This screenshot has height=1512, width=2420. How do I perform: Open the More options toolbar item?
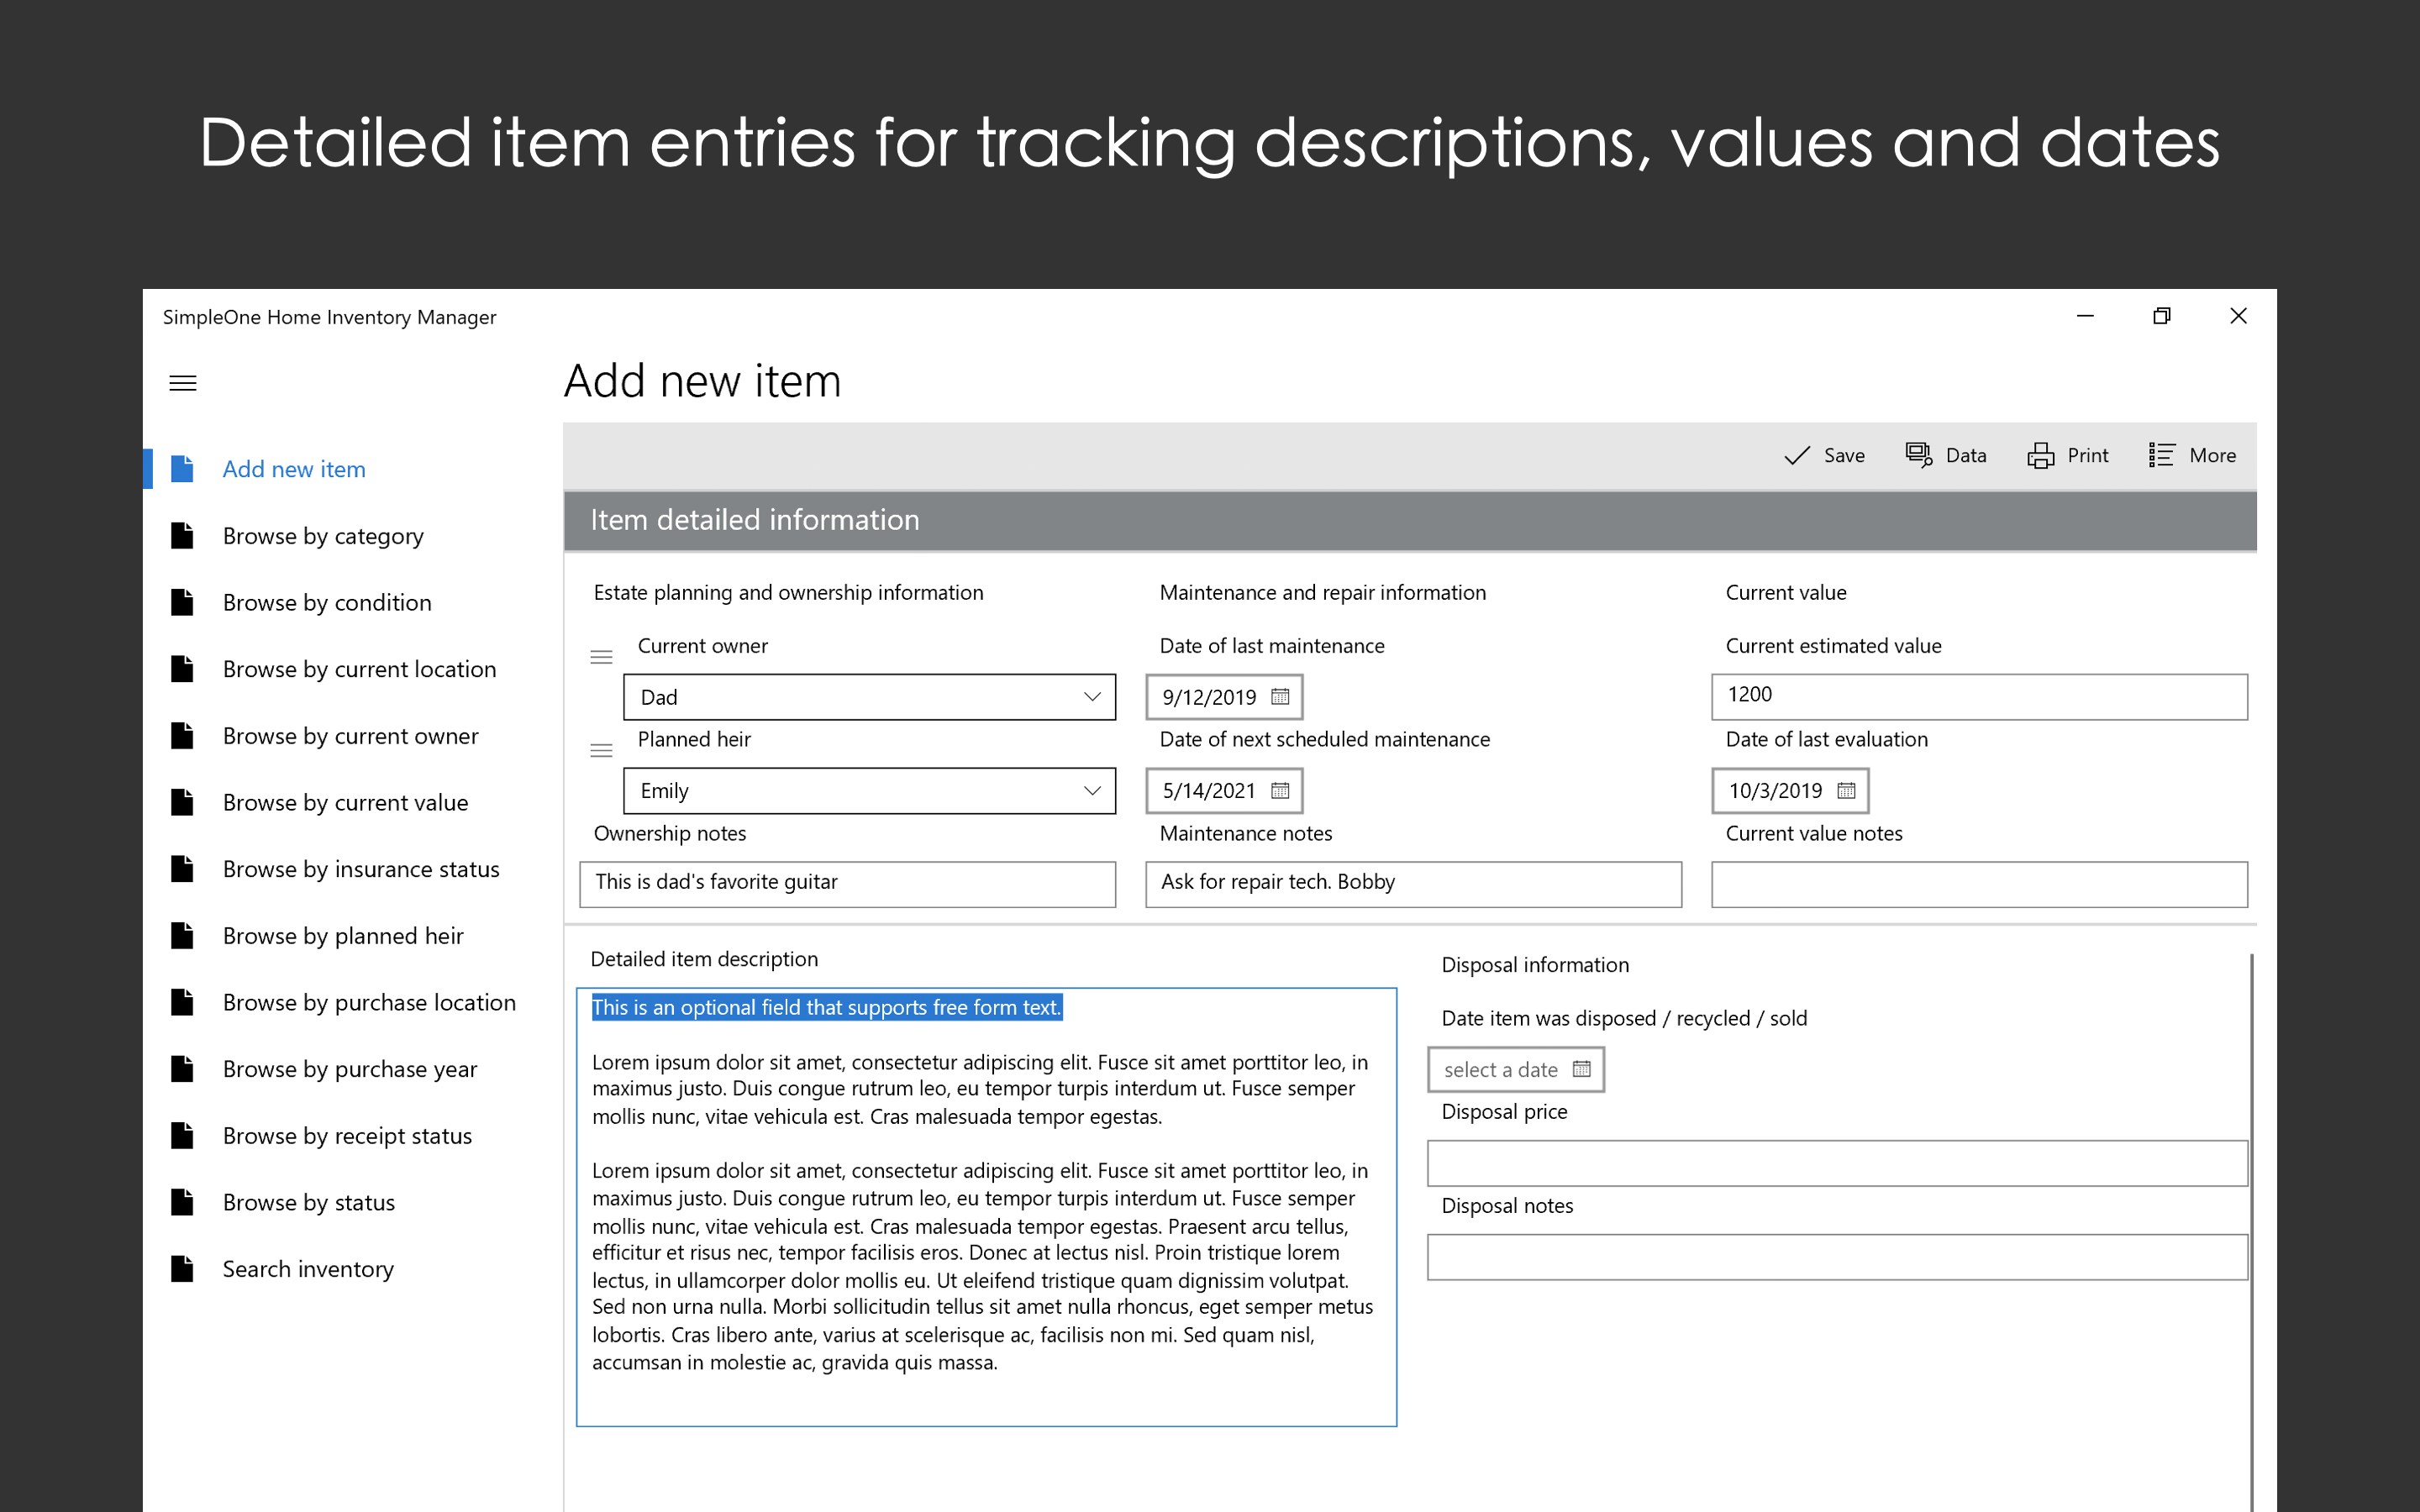pyautogui.click(x=2163, y=455)
